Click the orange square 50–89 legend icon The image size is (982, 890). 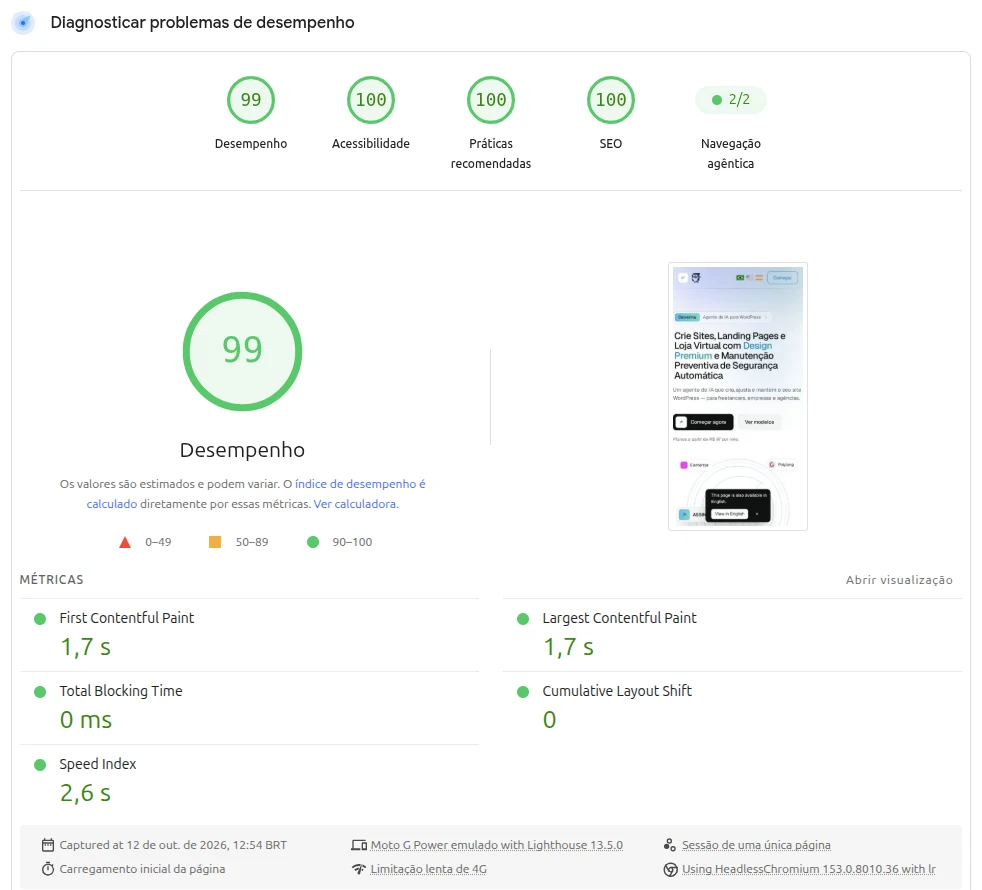(215, 542)
